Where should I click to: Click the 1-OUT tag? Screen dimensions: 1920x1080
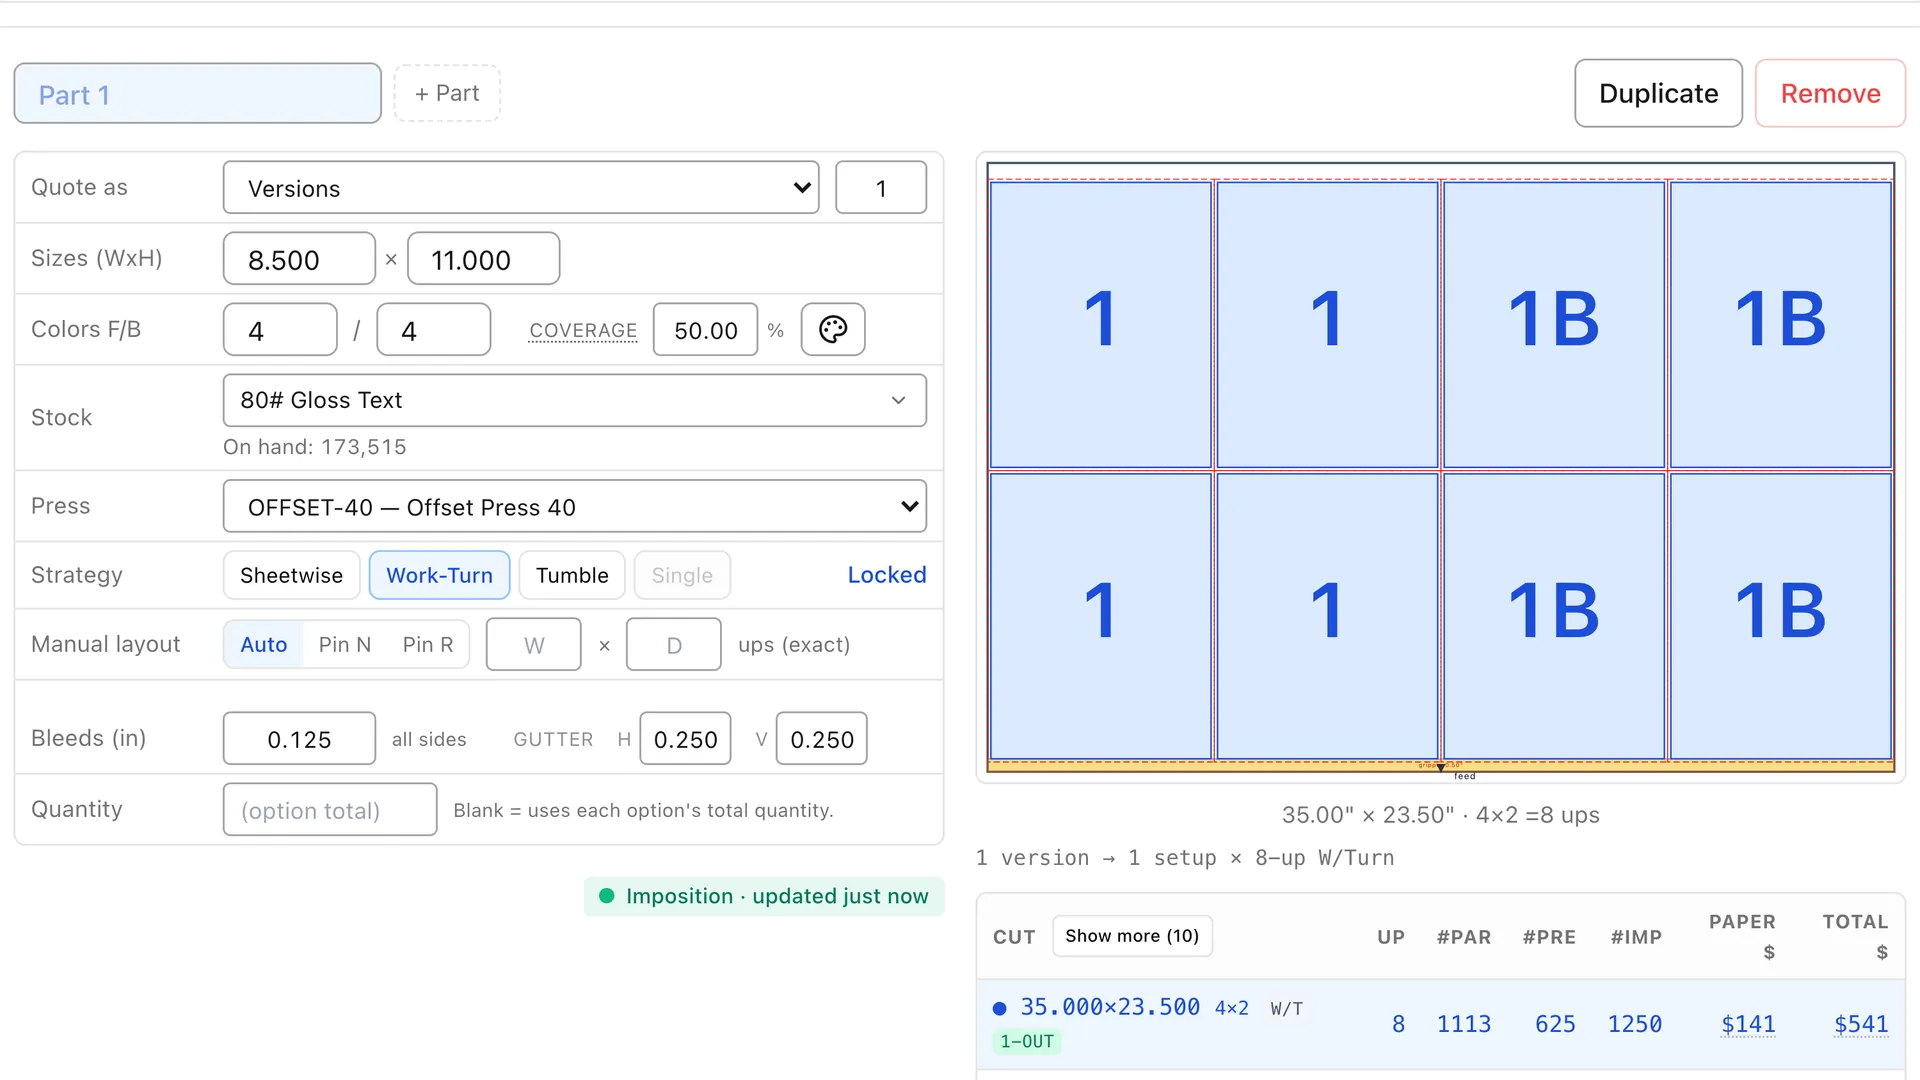coord(1027,1042)
